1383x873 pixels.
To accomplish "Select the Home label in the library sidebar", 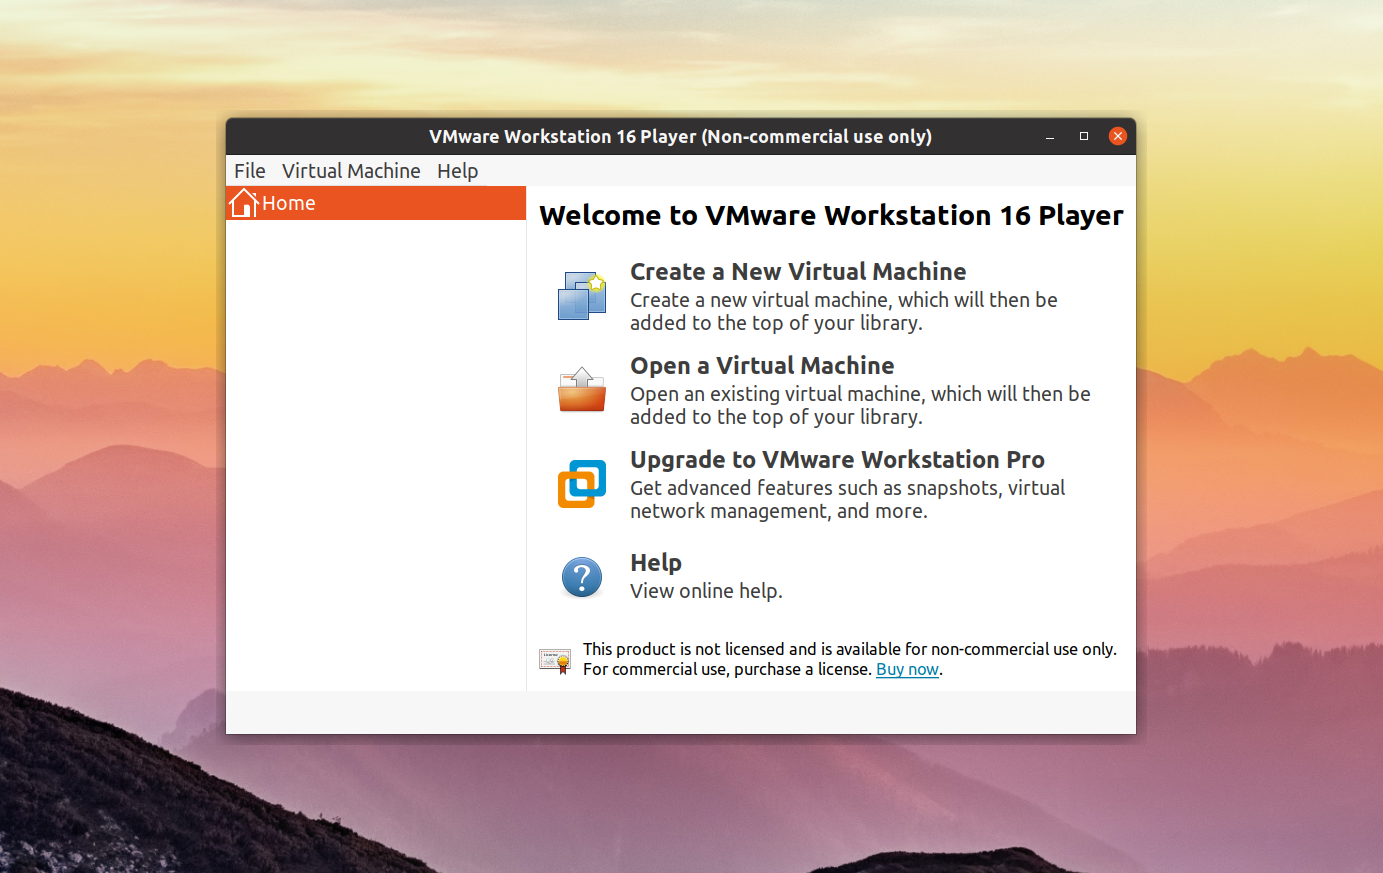I will point(289,203).
